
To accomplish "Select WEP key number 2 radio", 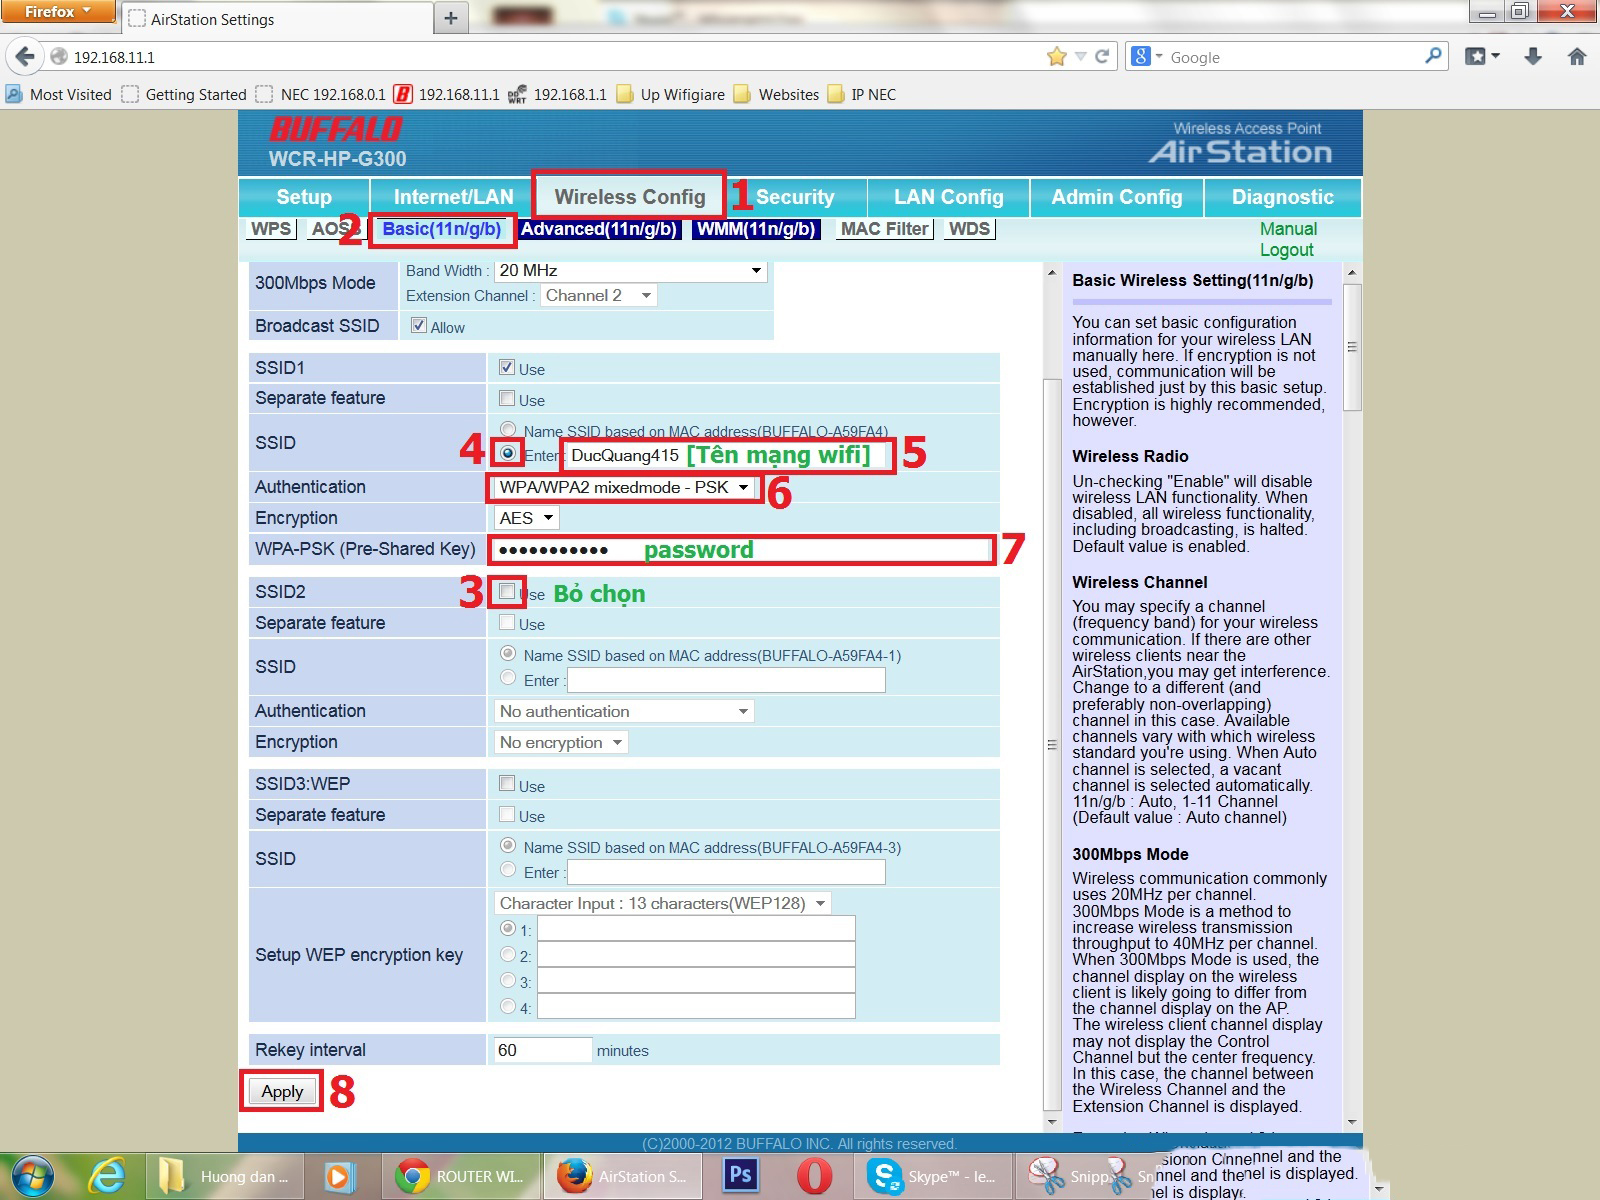I will (x=508, y=954).
